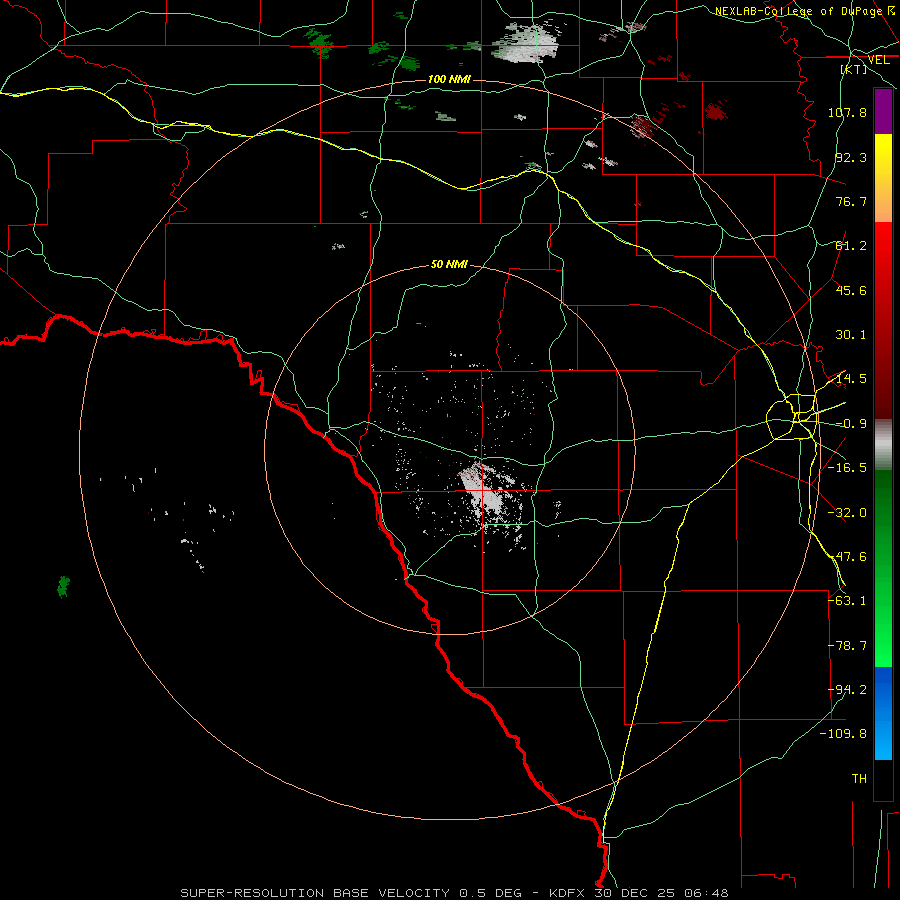Click the -94.2 legend value
This screenshot has height=900, width=900.
click(847, 690)
